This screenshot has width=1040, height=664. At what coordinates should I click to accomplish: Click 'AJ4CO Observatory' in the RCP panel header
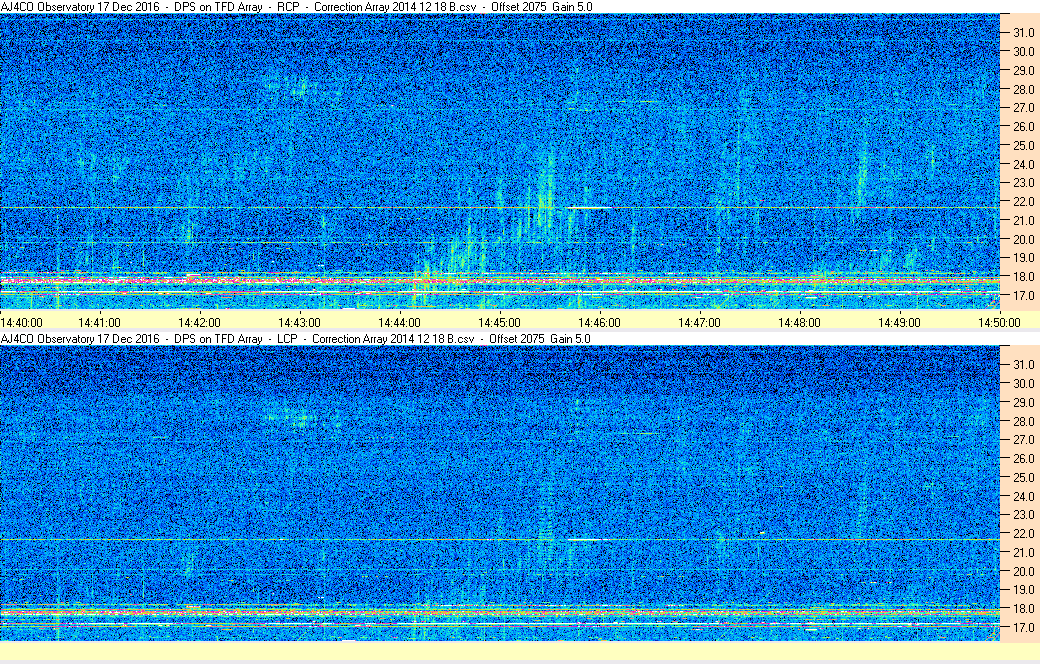click(x=48, y=7)
